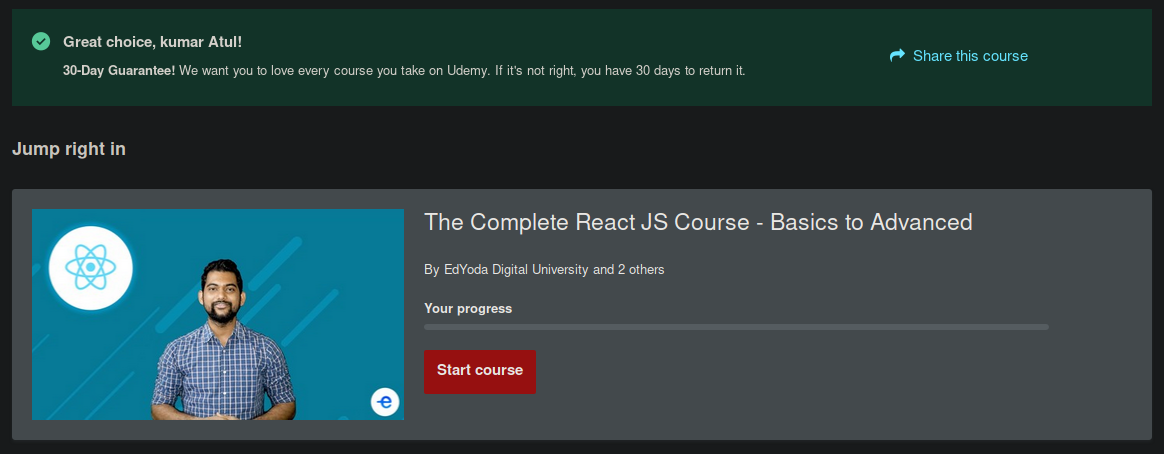Image resolution: width=1164 pixels, height=454 pixels.
Task: Click the share arrow icon
Action: pyautogui.click(x=897, y=56)
